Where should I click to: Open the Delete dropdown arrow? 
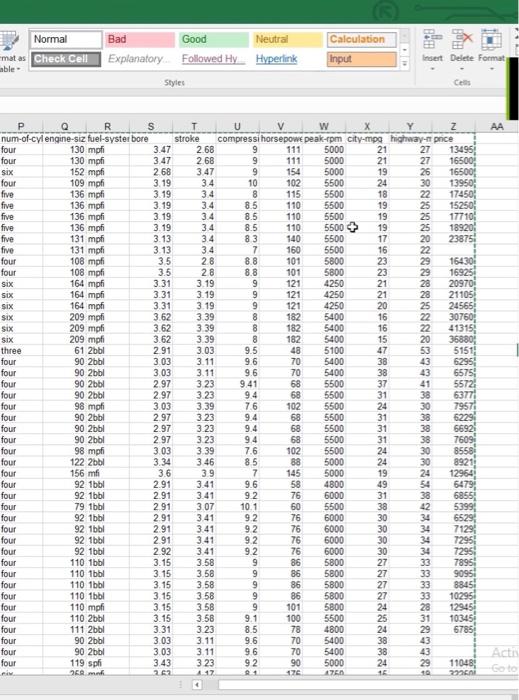tap(462, 69)
